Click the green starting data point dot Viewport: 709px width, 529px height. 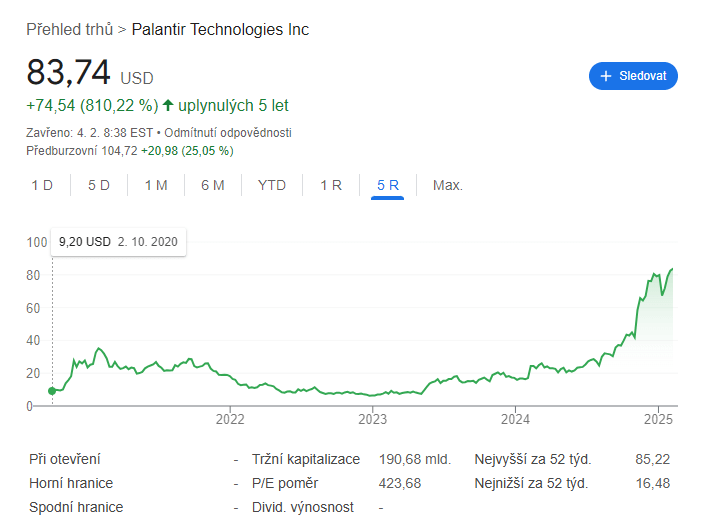click(x=52, y=391)
